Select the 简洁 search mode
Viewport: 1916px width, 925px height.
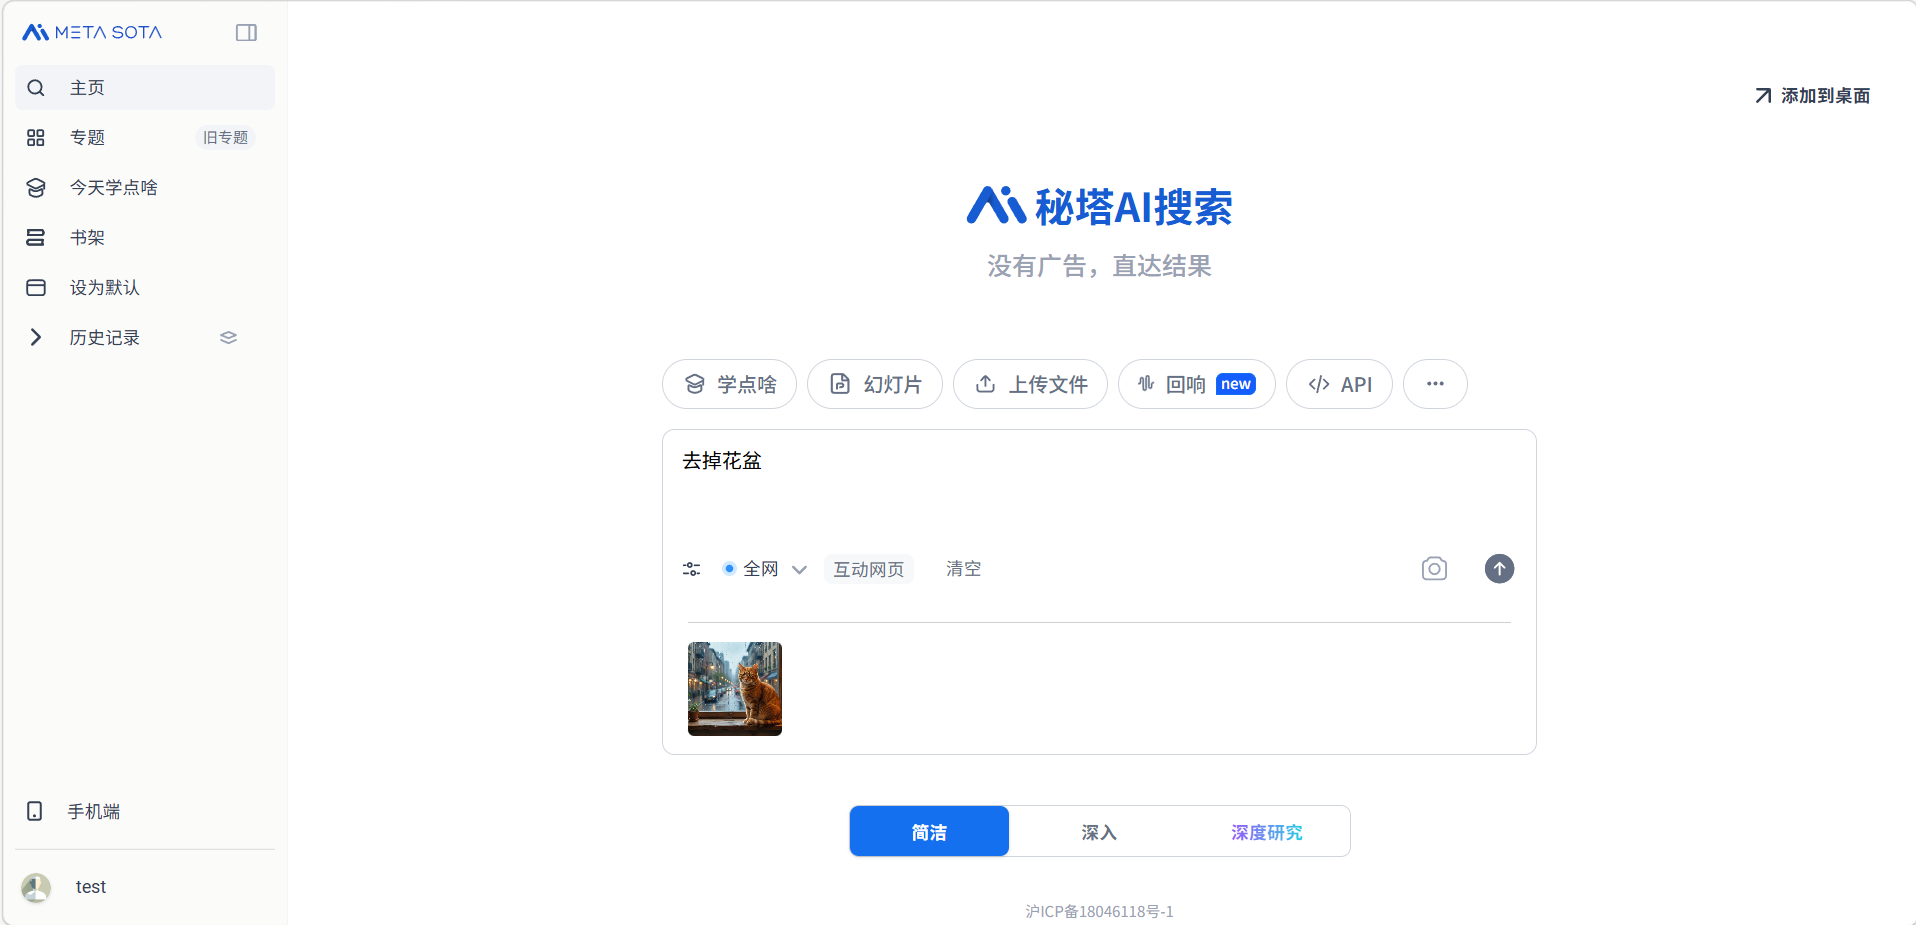(x=929, y=832)
